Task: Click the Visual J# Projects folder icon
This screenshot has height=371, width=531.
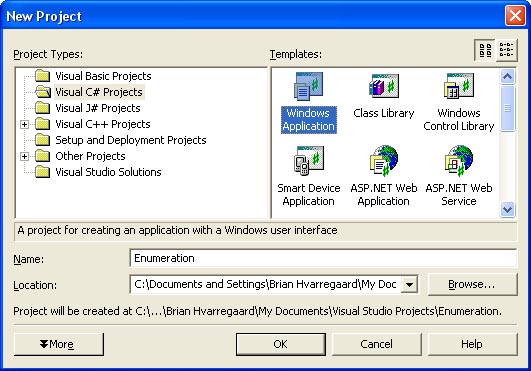Action: coord(43,108)
